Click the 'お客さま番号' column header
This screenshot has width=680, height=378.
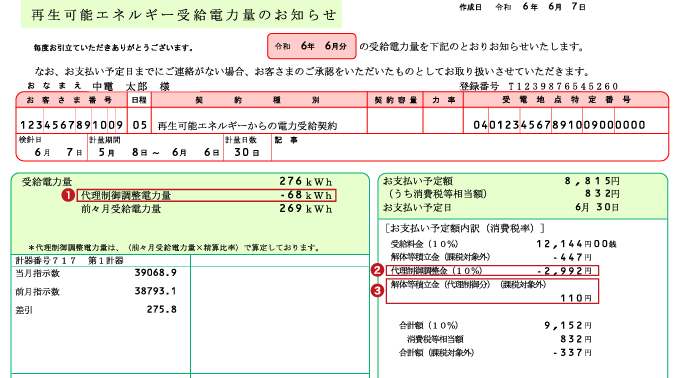[70, 100]
